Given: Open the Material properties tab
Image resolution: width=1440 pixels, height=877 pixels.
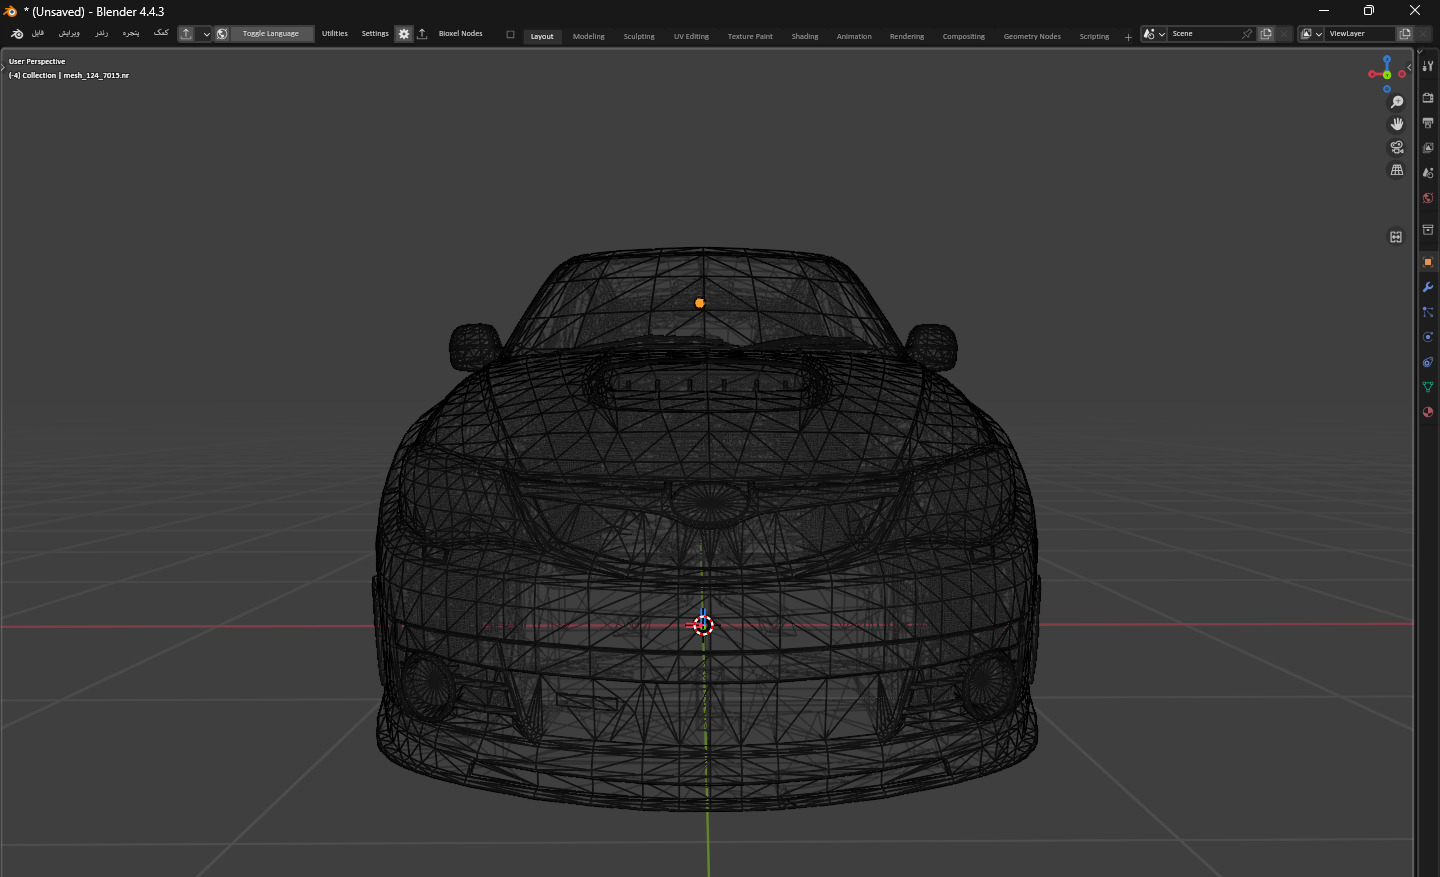Looking at the screenshot, I should click(x=1428, y=412).
